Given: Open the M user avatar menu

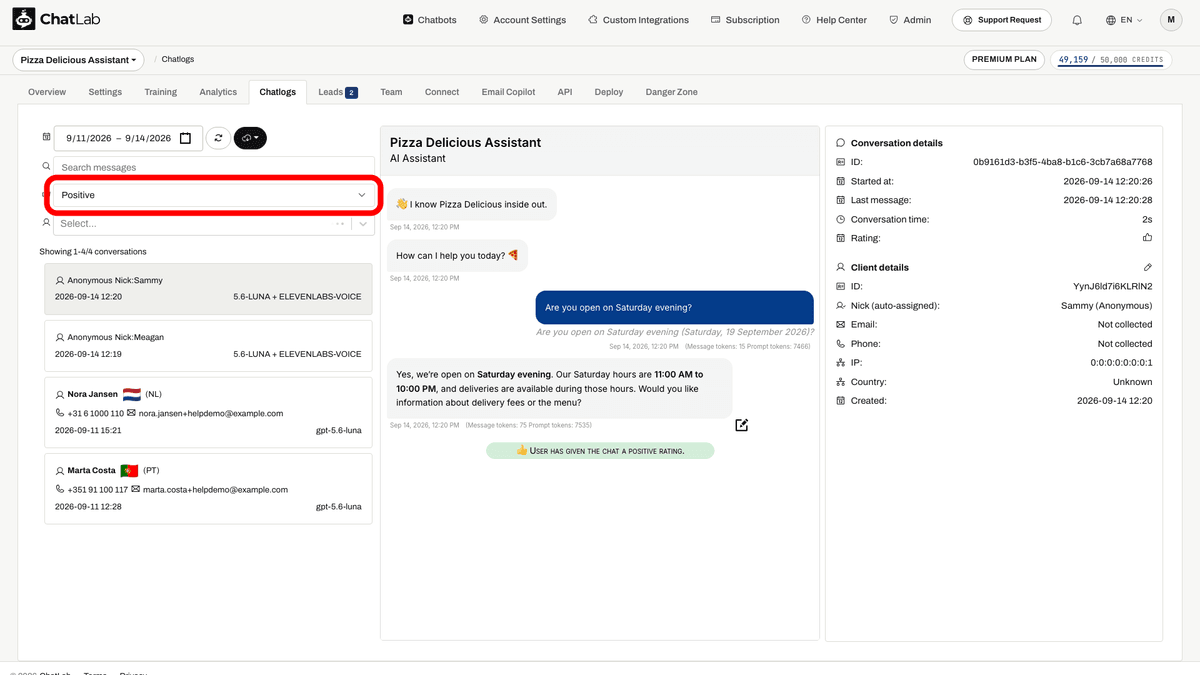Looking at the screenshot, I should [x=1171, y=20].
